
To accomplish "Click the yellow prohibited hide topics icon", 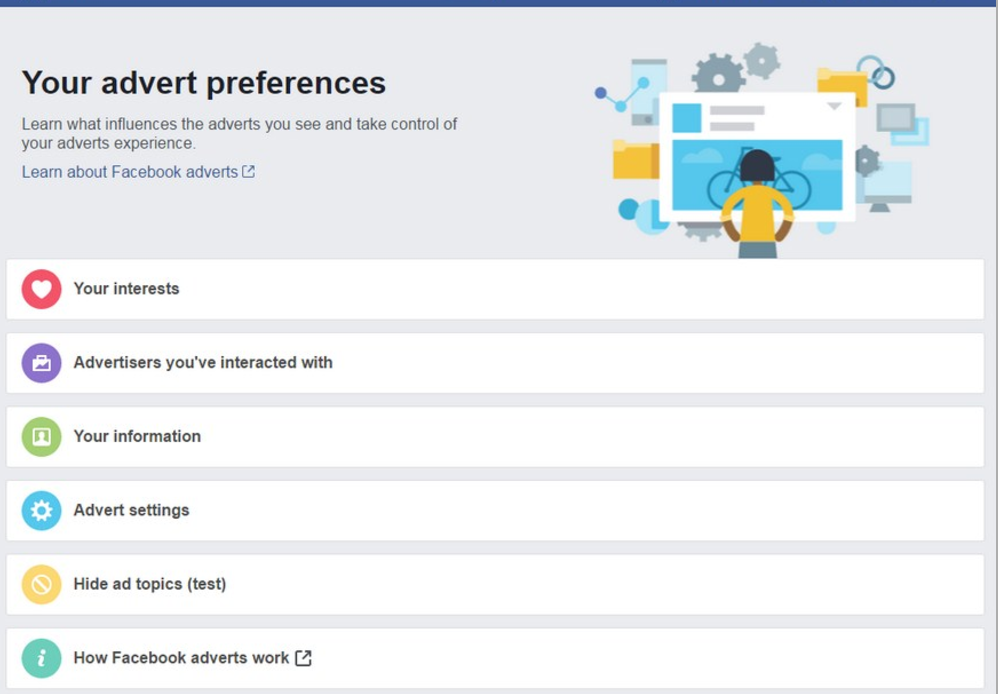I will click(x=41, y=584).
